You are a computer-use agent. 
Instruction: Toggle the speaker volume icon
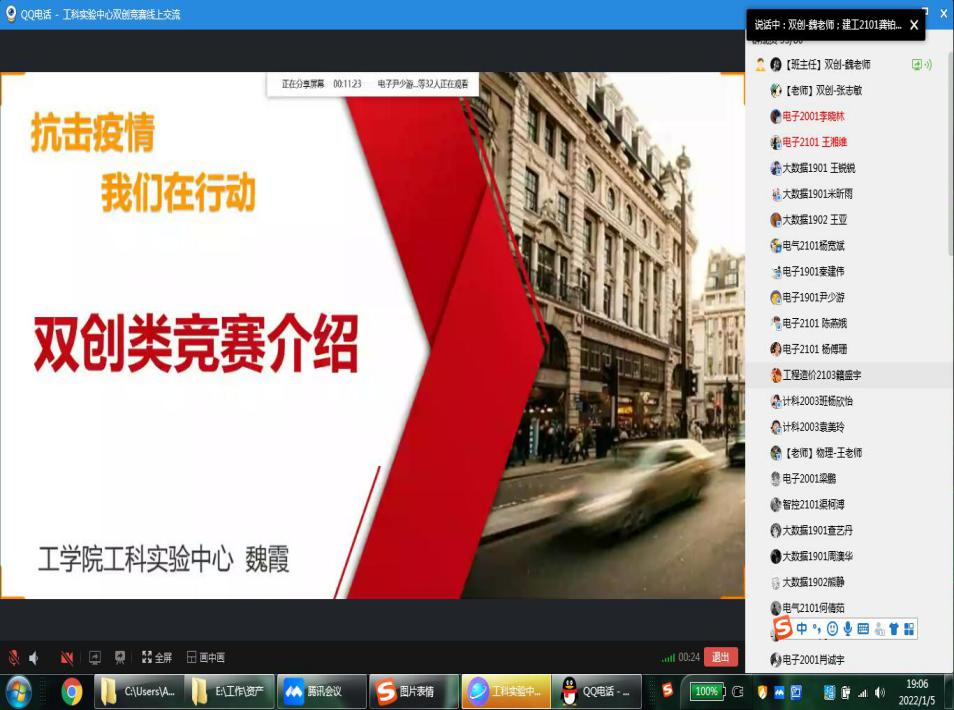34,657
